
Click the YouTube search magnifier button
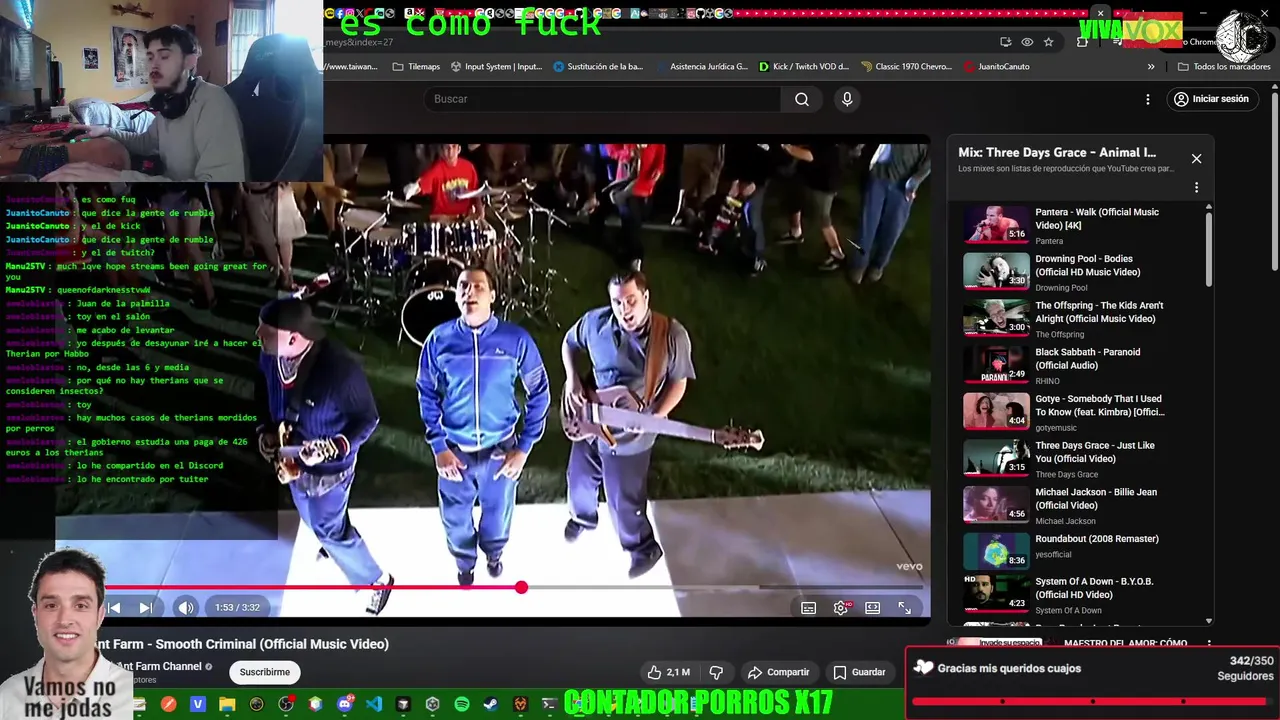[x=802, y=99]
